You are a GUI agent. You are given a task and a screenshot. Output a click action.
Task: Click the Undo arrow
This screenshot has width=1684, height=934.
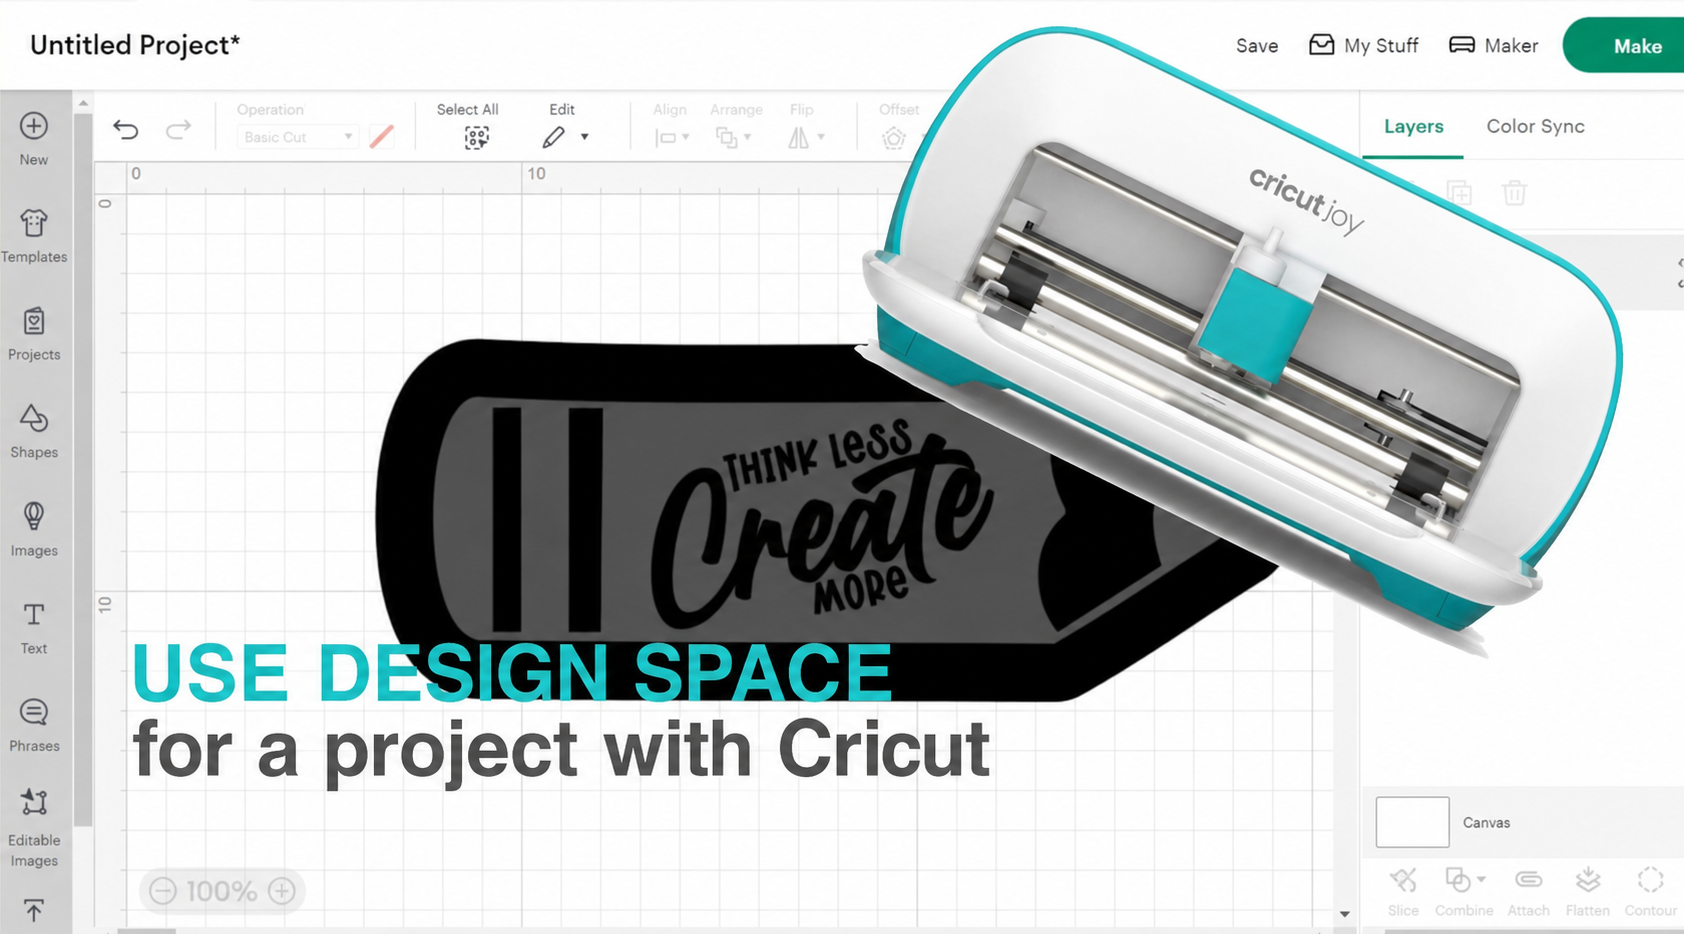(x=126, y=129)
